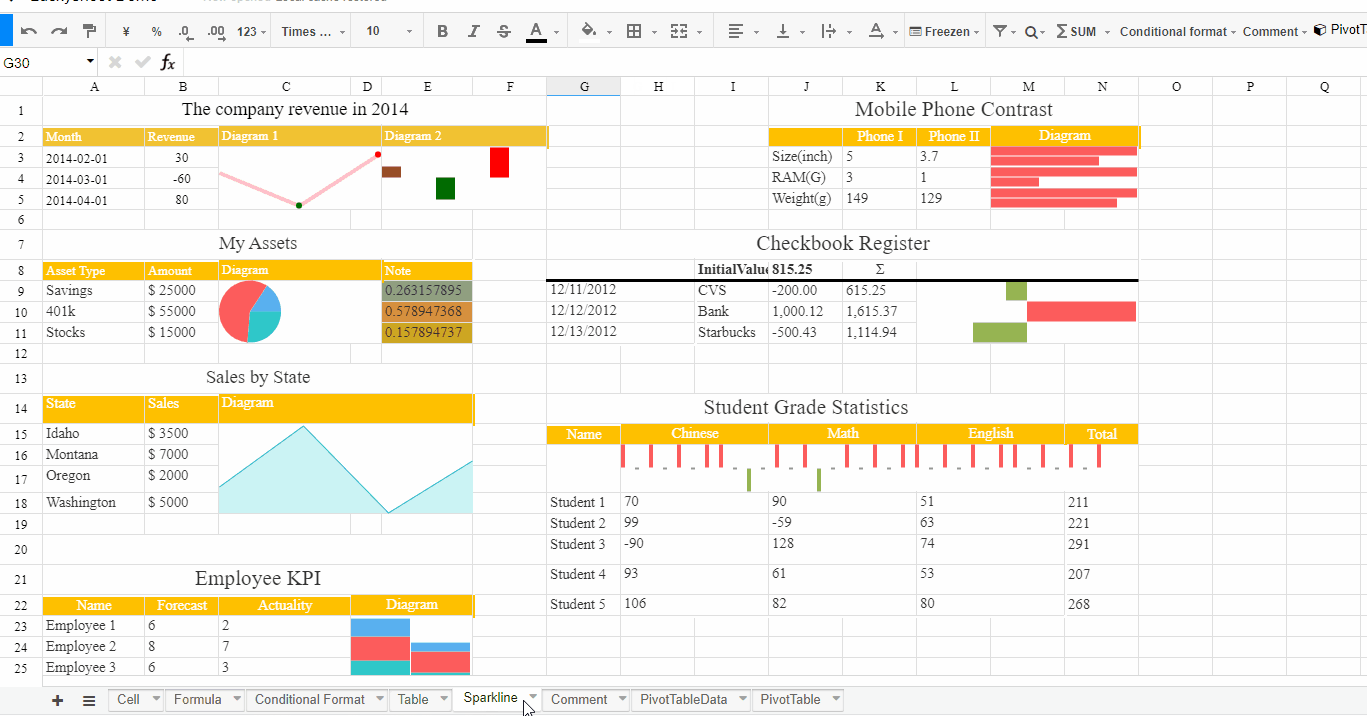Image resolution: width=1367 pixels, height=716 pixels.
Task: Increase decimal places
Action: pos(215,32)
